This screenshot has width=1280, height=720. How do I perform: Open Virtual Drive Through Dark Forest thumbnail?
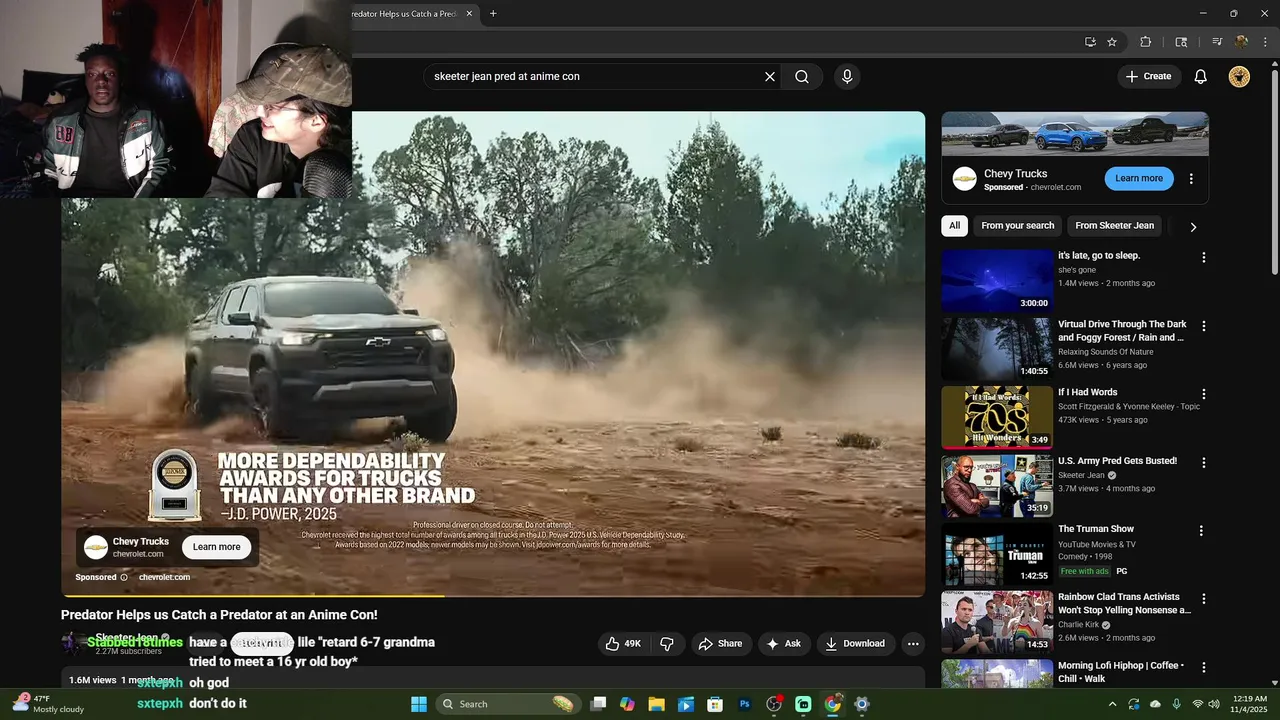pyautogui.click(x=996, y=349)
